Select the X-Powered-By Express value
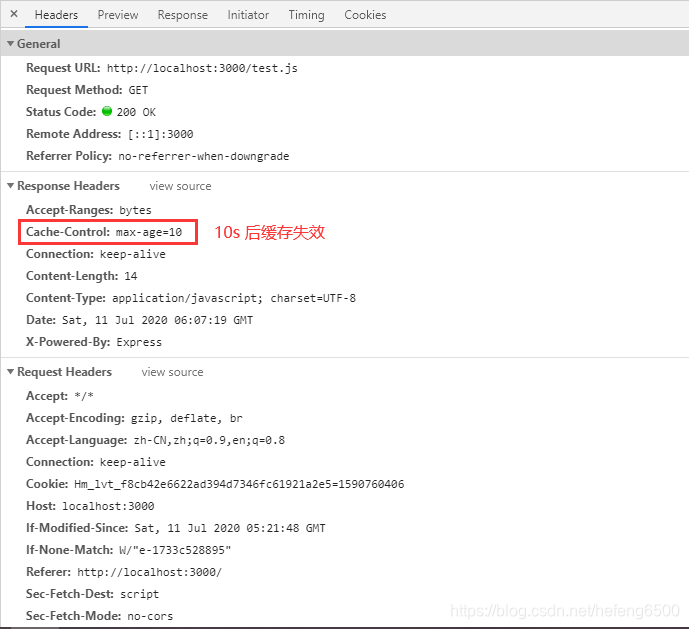This screenshot has height=629, width=689. tap(139, 342)
